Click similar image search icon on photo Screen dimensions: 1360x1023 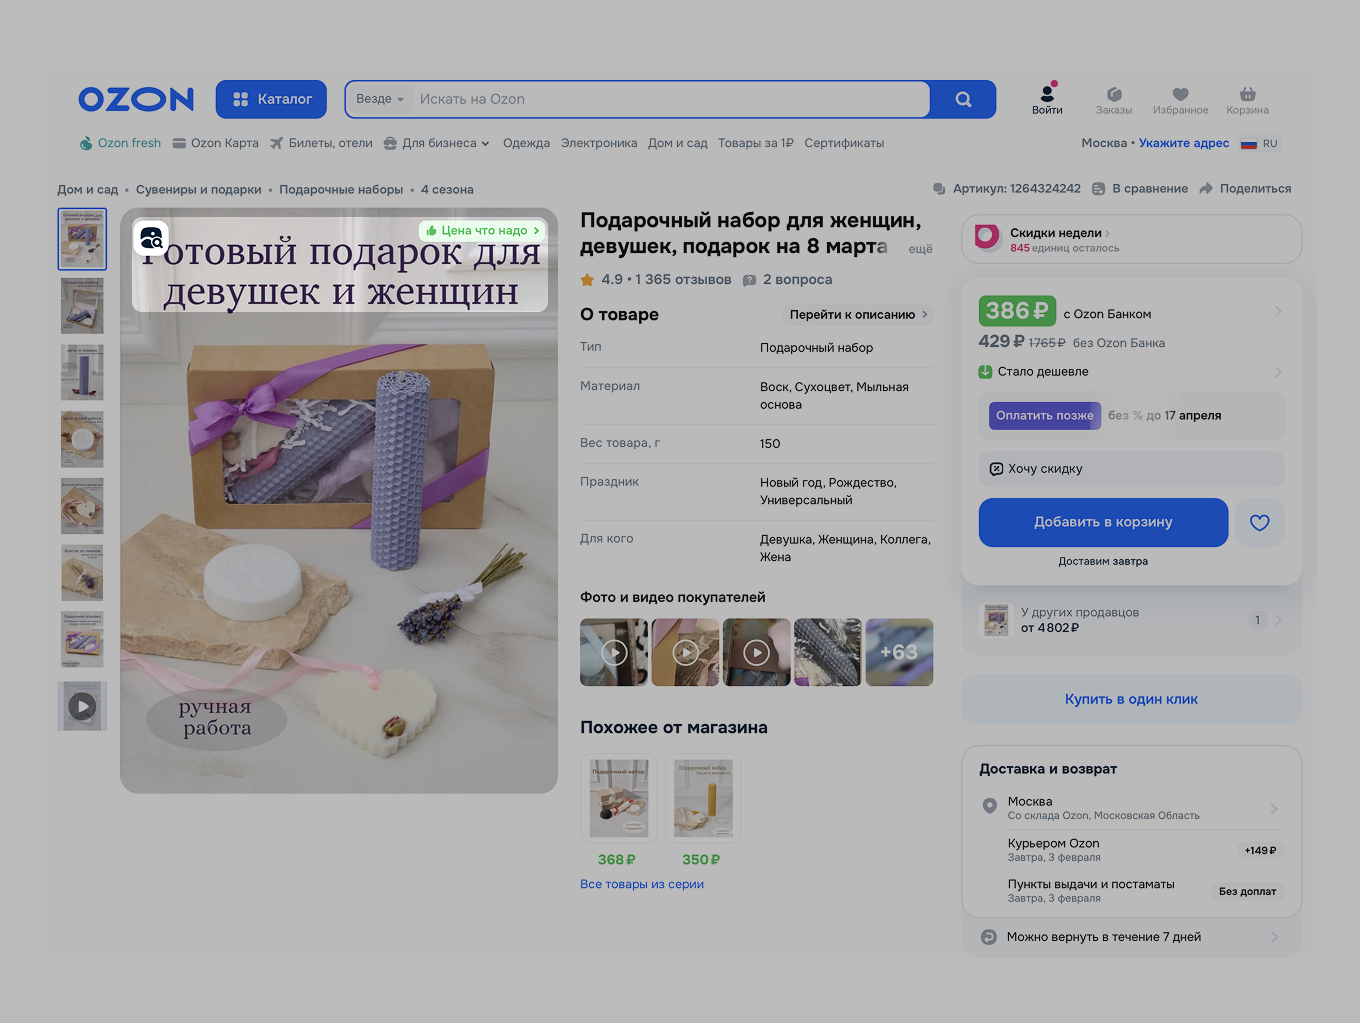click(151, 238)
